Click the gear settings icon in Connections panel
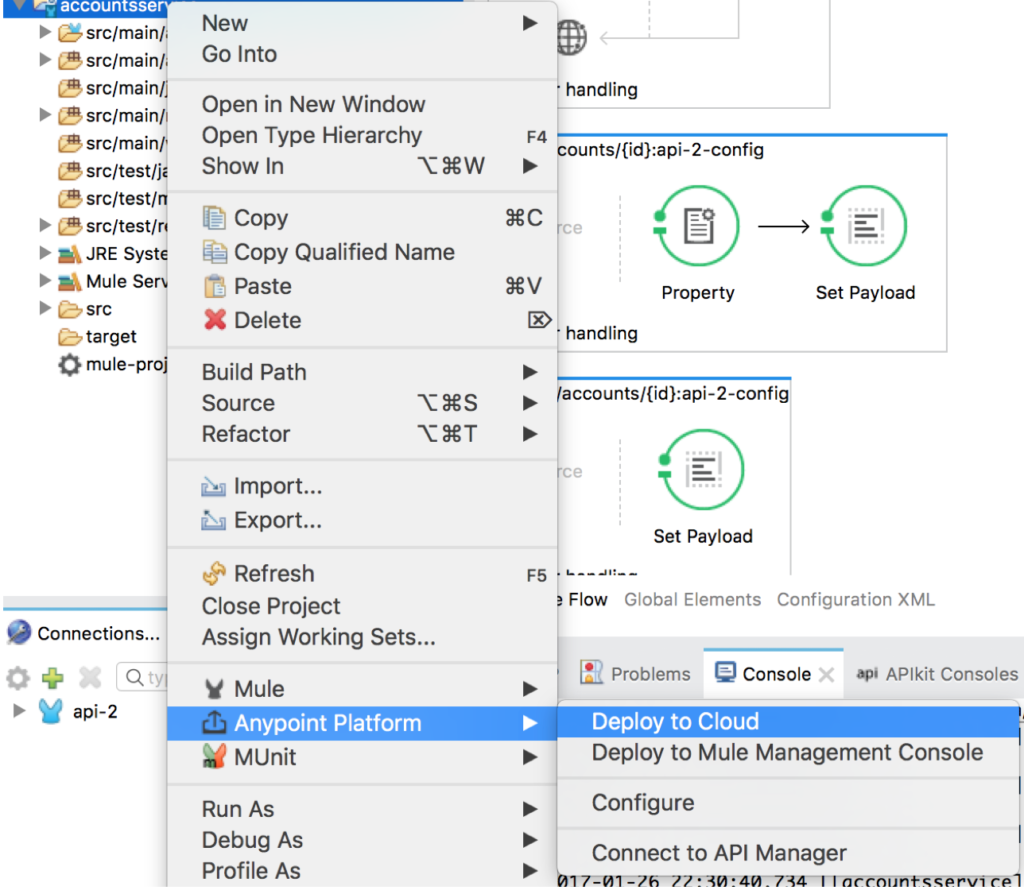1024x890 pixels. [18, 678]
